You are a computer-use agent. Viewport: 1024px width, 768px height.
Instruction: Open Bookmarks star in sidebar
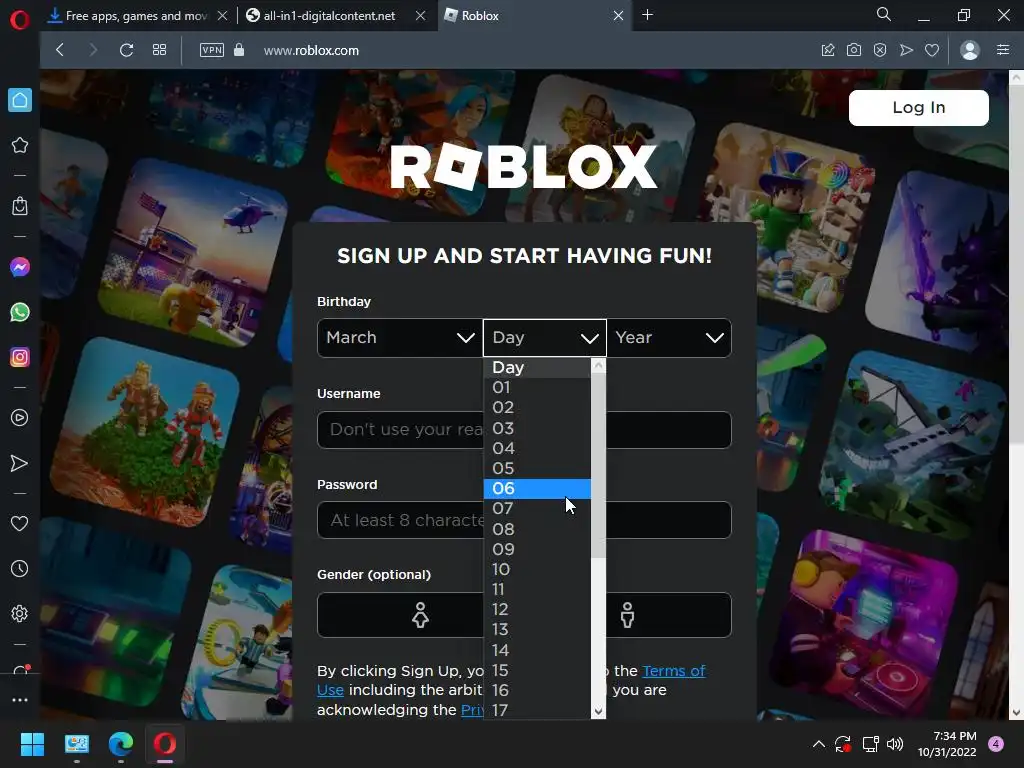[x=20, y=145]
